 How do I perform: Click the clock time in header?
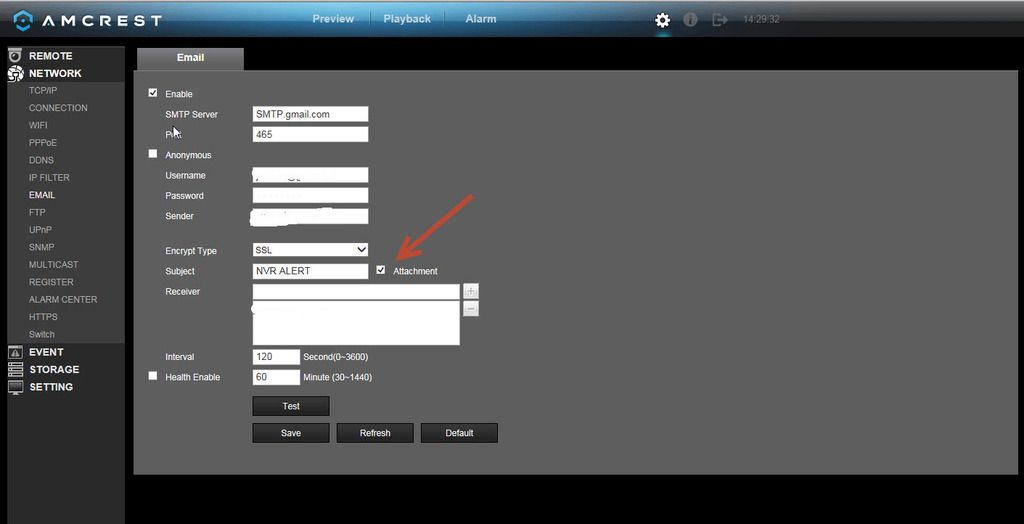coord(761,20)
